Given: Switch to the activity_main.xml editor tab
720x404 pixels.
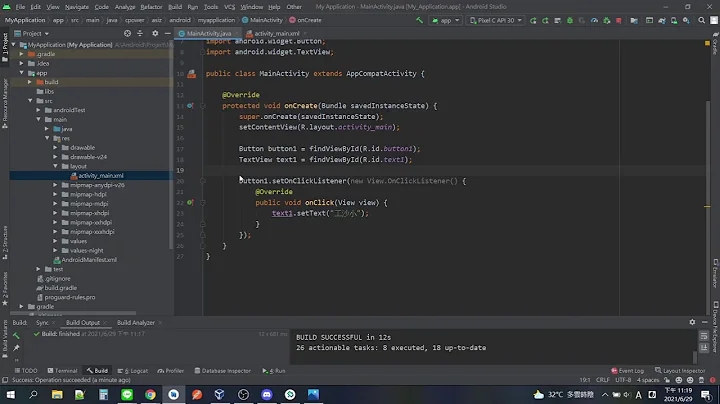Looking at the screenshot, I should (x=276, y=34).
